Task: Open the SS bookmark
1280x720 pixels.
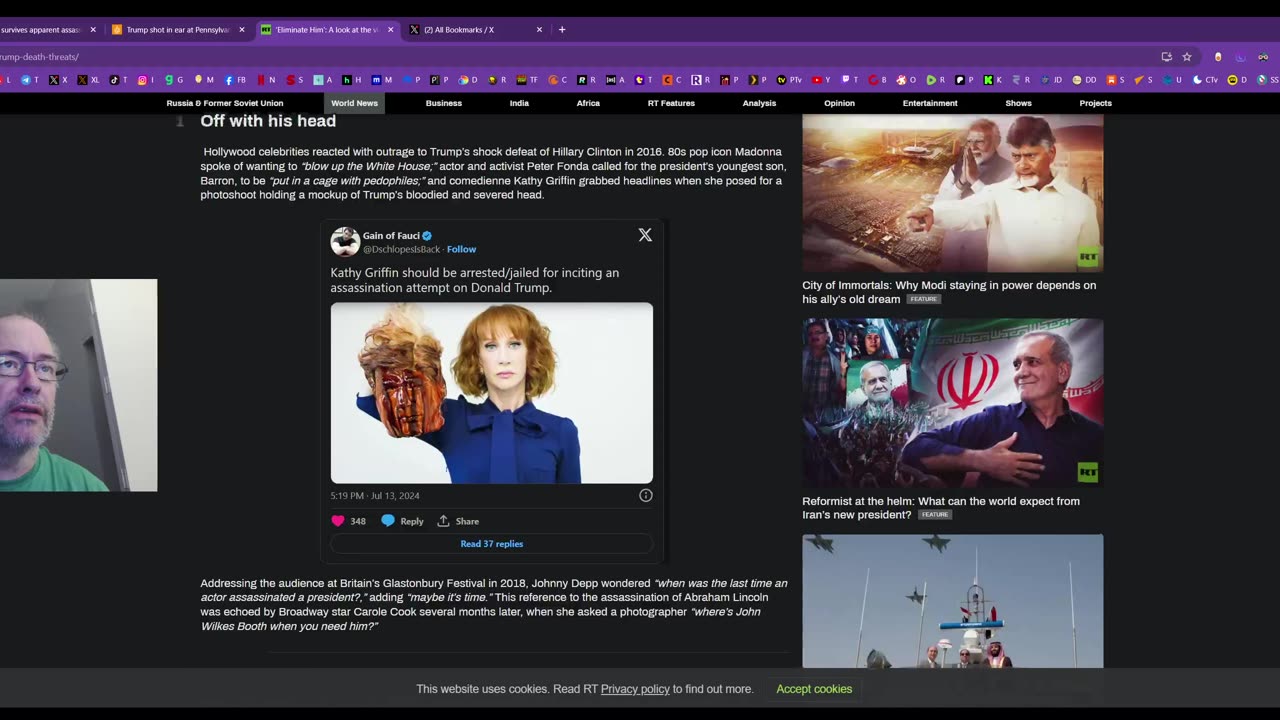Action: pyautogui.click(x=1268, y=80)
